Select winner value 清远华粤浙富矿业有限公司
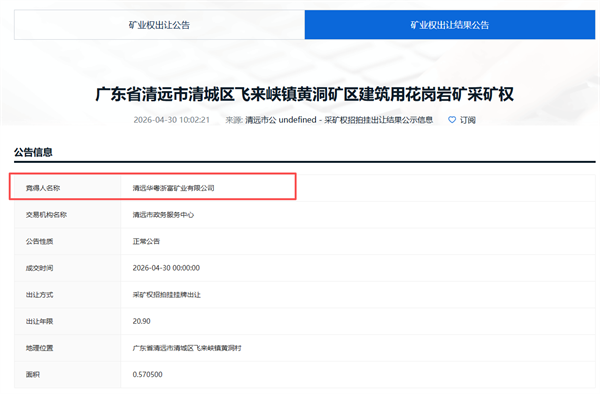The image size is (600, 394). (x=173, y=188)
